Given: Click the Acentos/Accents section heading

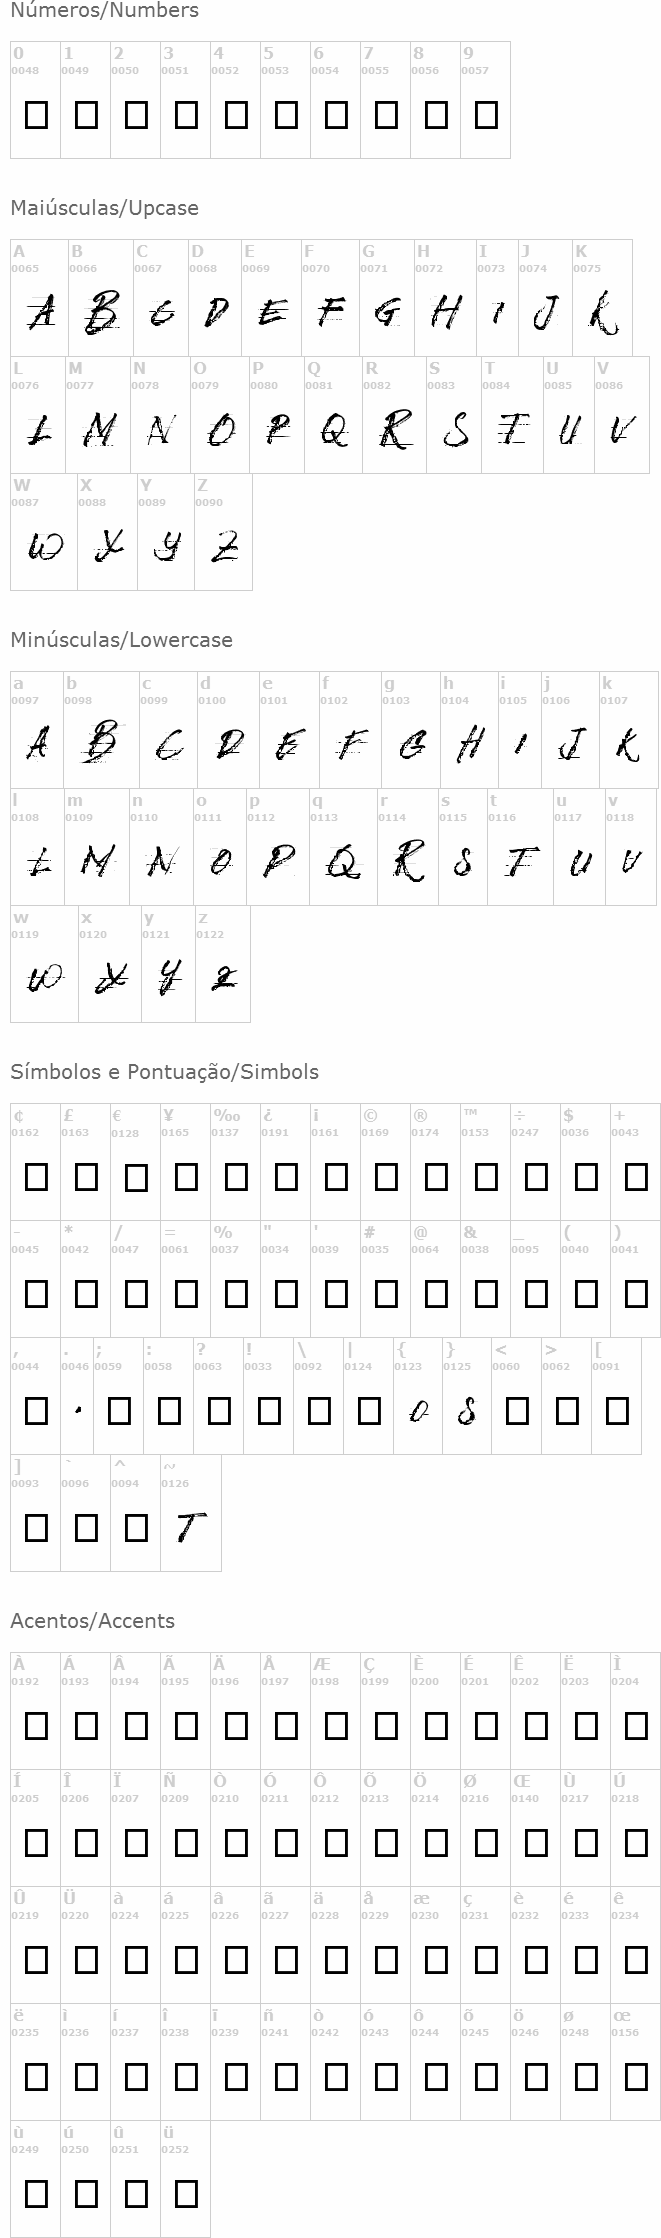Looking at the screenshot, I should (x=93, y=1621).
